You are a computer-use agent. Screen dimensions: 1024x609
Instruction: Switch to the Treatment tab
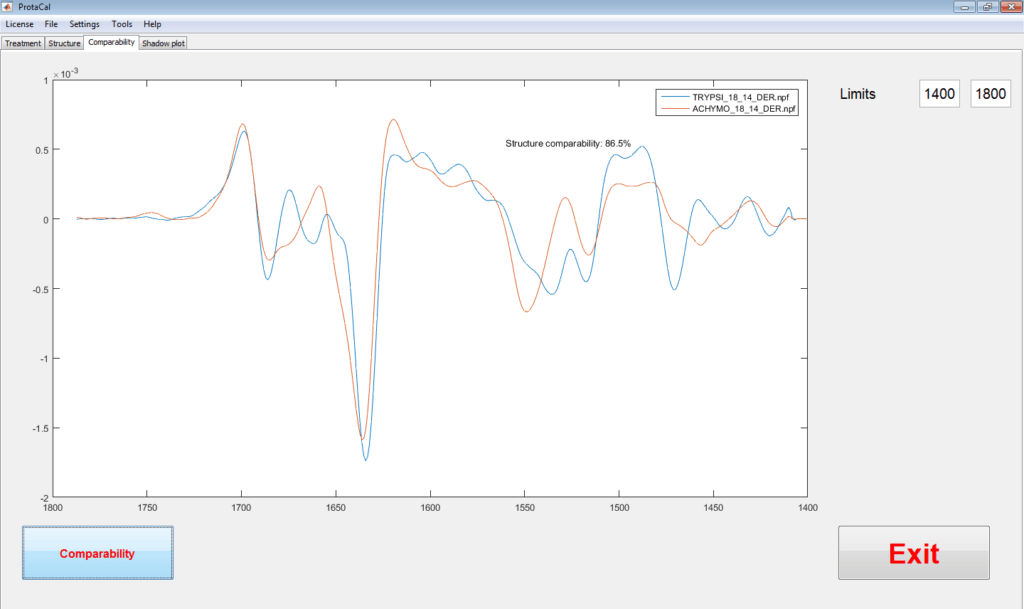tap(23, 43)
